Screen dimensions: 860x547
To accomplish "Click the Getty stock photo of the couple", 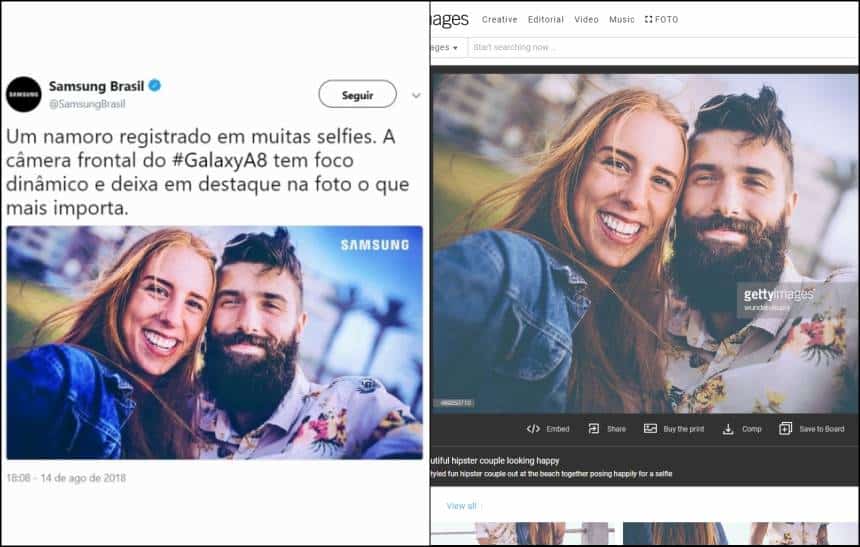I will click(644, 244).
